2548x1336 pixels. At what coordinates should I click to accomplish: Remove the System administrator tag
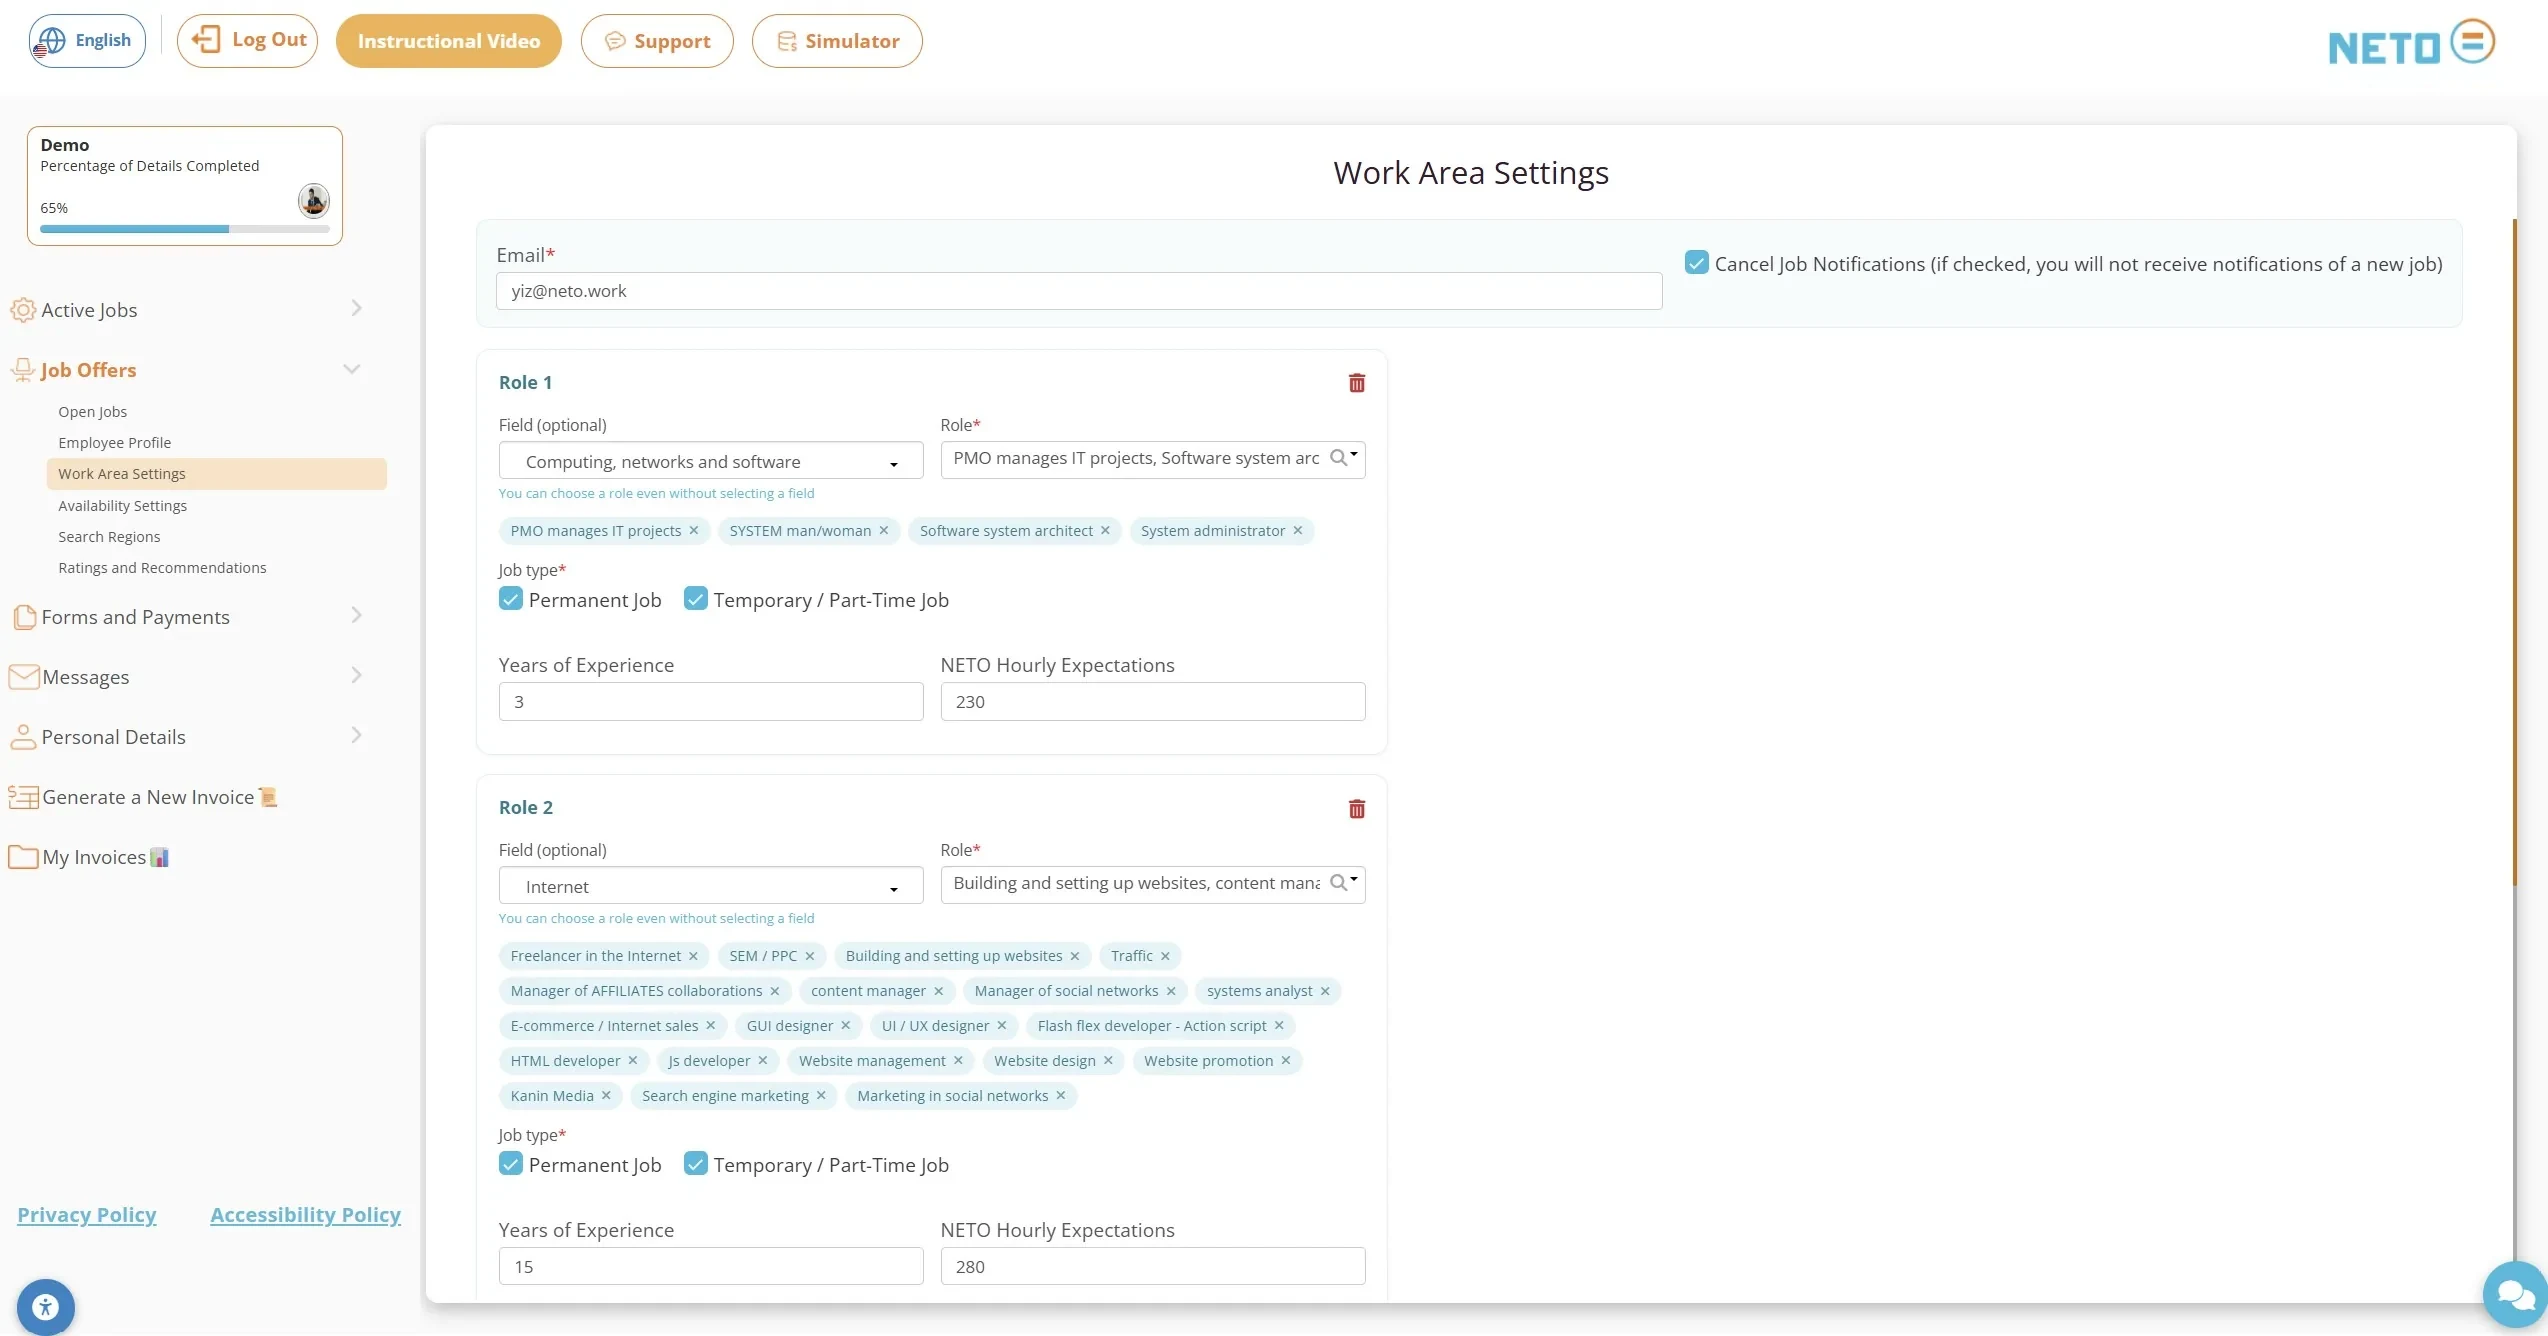pyautogui.click(x=1297, y=530)
